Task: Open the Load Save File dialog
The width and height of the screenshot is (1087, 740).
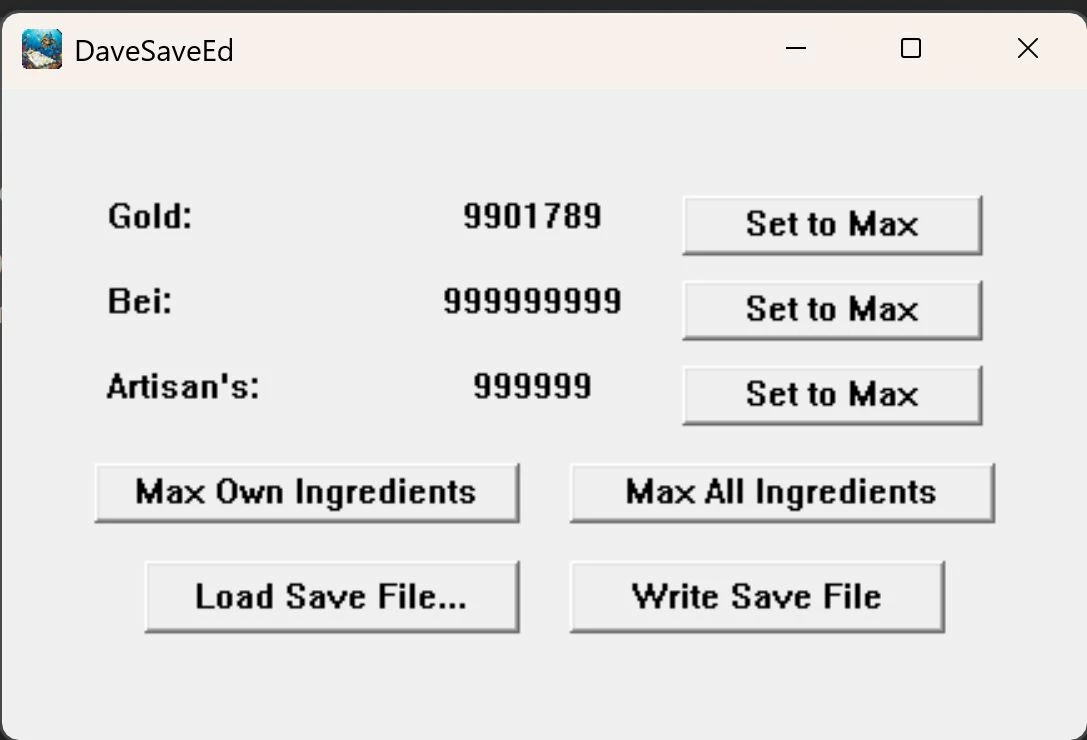Action: (331, 596)
